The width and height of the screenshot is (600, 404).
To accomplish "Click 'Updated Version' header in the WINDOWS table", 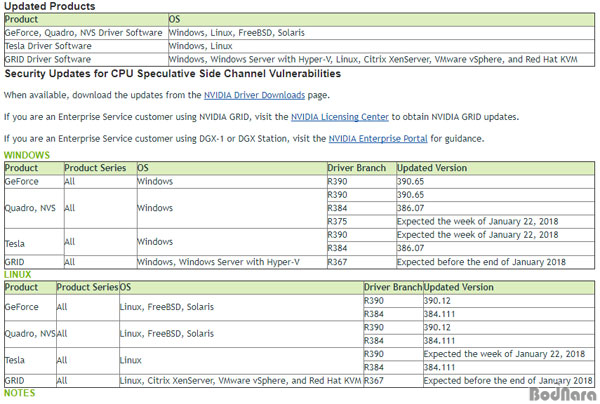I will coord(496,168).
